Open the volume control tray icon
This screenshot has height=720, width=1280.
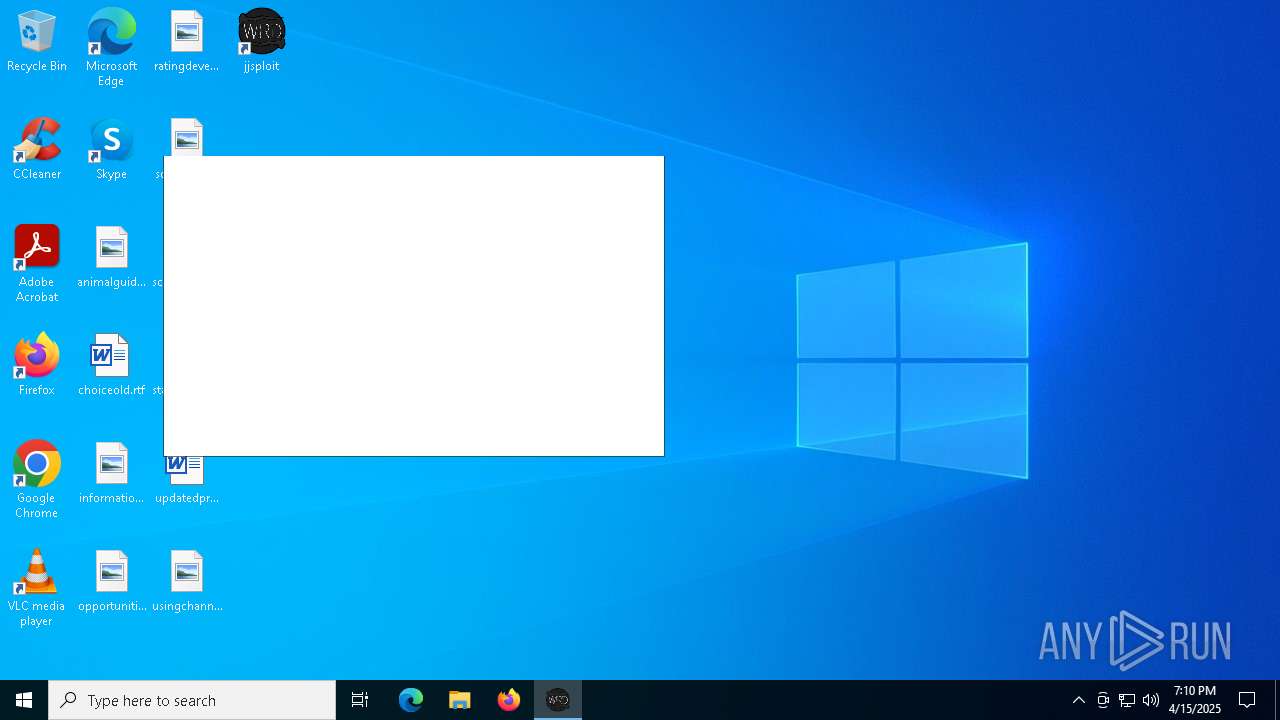[1151, 700]
